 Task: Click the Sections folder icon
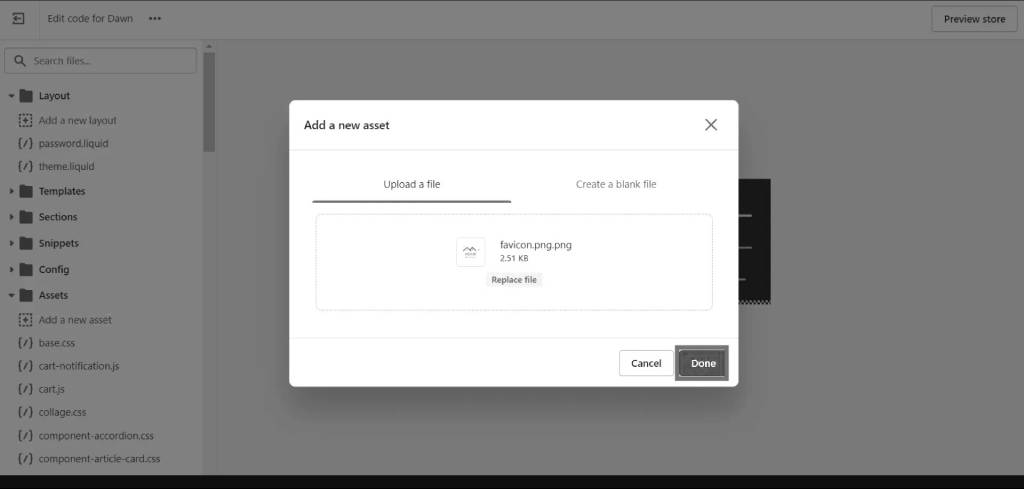tap(26, 217)
